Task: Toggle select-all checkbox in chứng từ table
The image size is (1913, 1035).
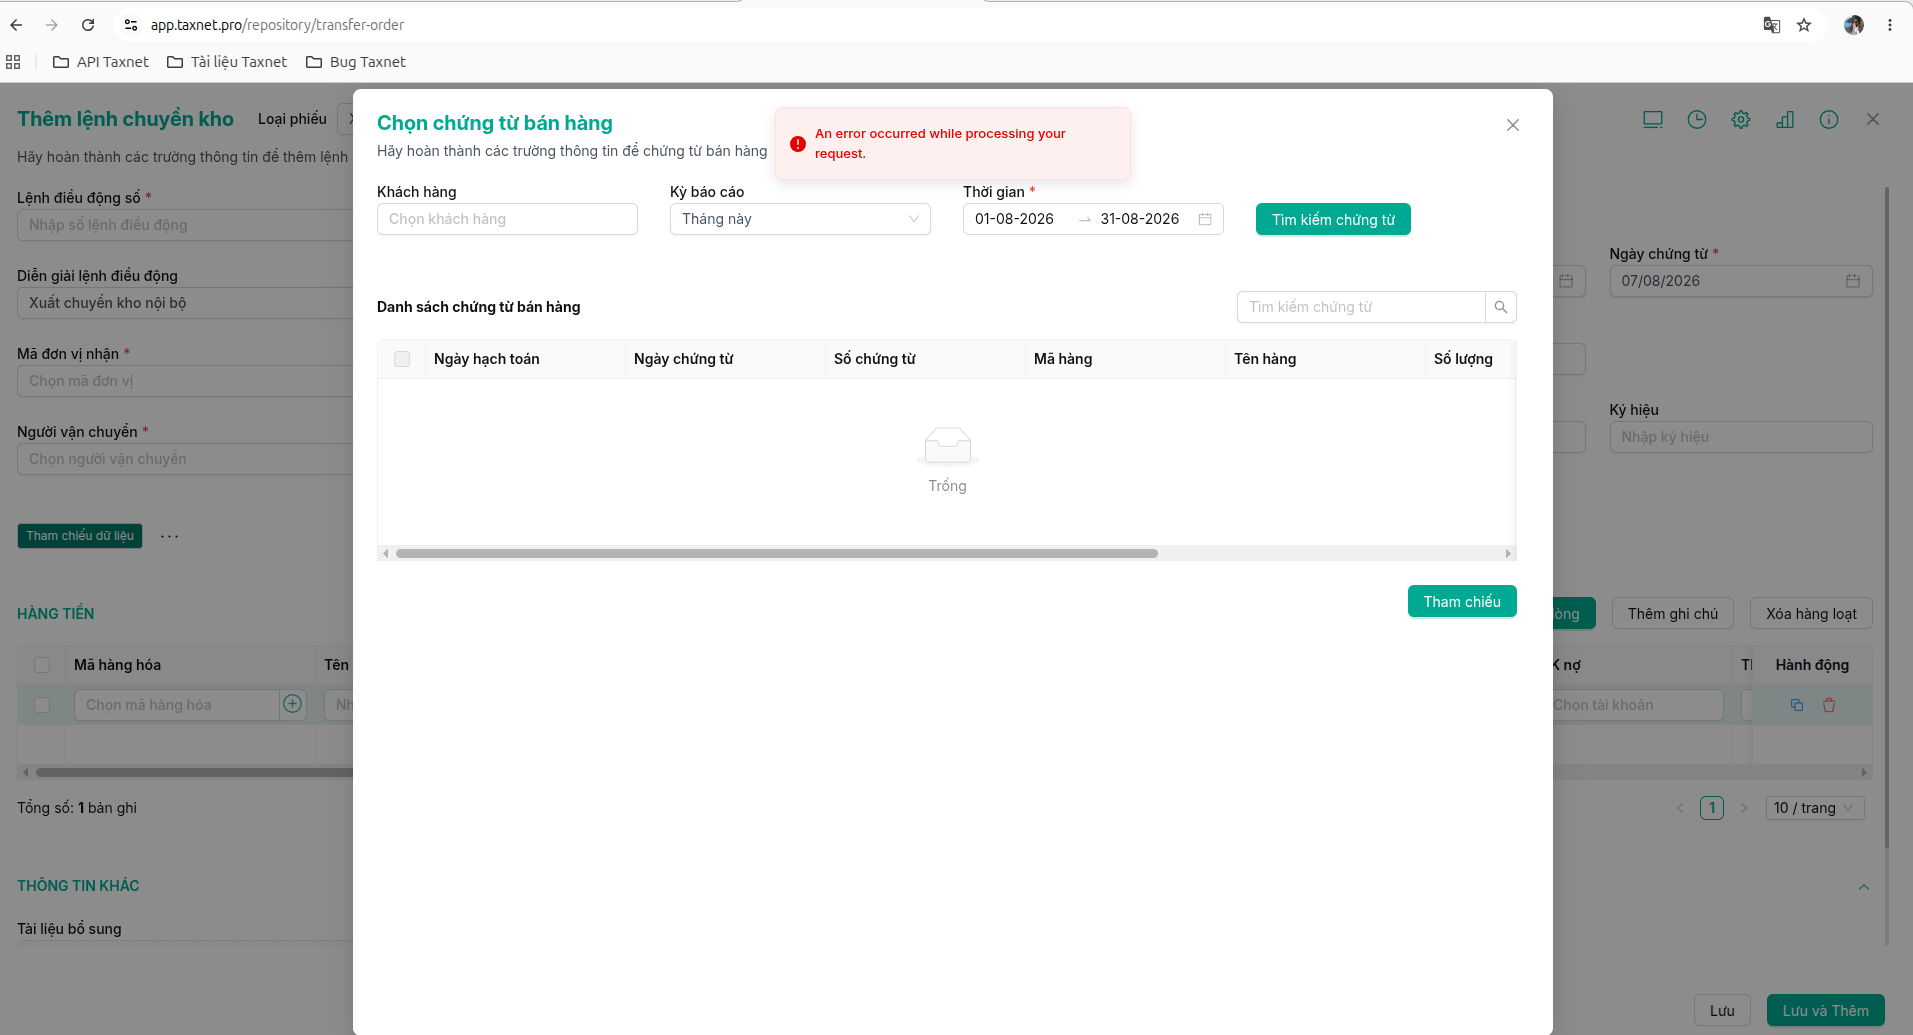Action: click(402, 359)
